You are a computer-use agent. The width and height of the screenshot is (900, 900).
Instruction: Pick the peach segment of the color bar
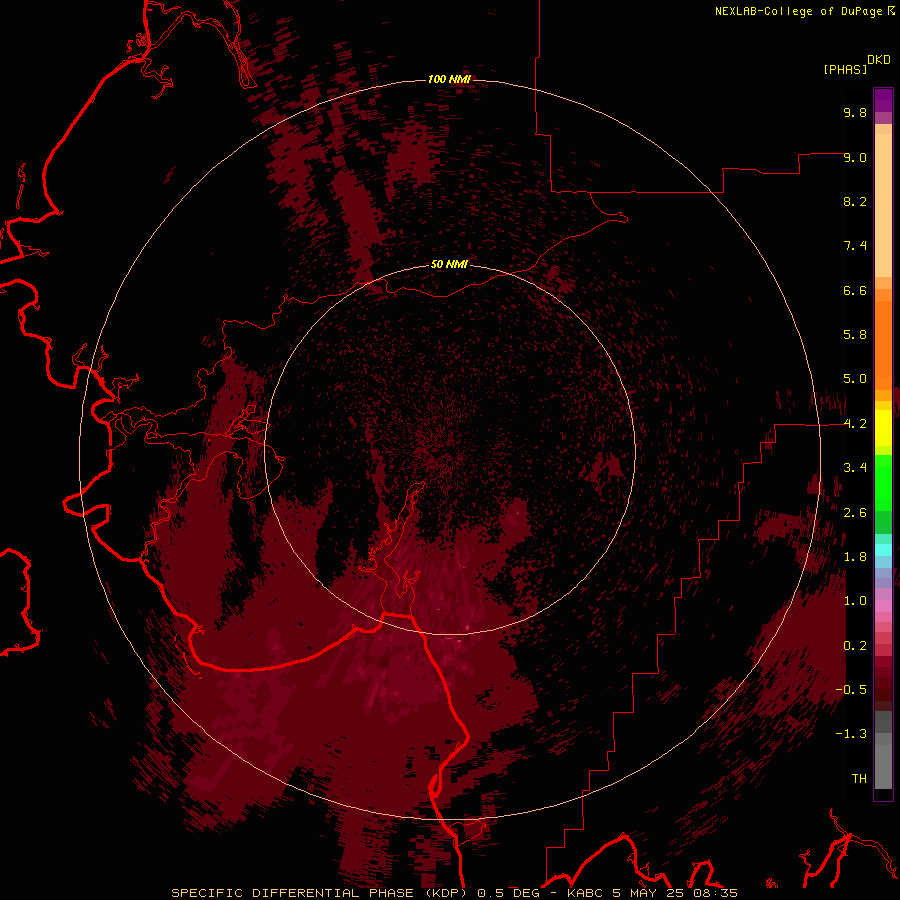click(x=883, y=205)
